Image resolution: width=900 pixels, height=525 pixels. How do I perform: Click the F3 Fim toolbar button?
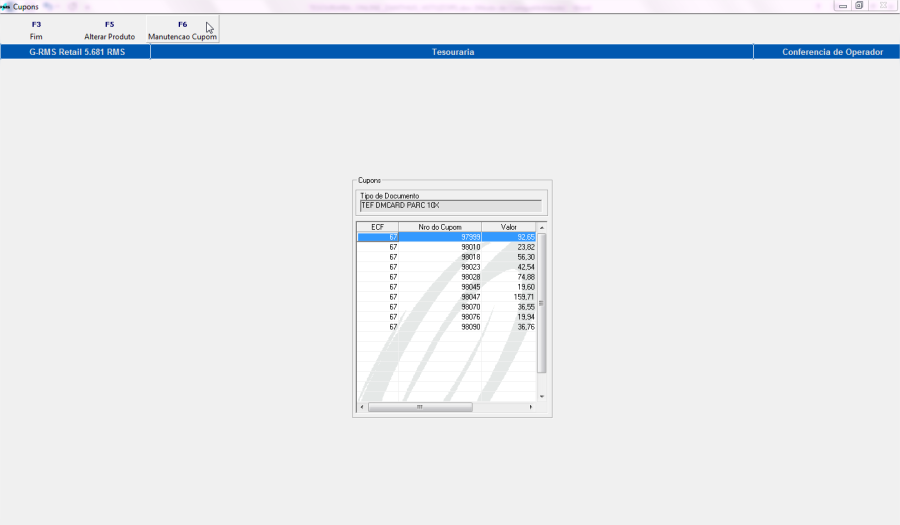pos(36,30)
